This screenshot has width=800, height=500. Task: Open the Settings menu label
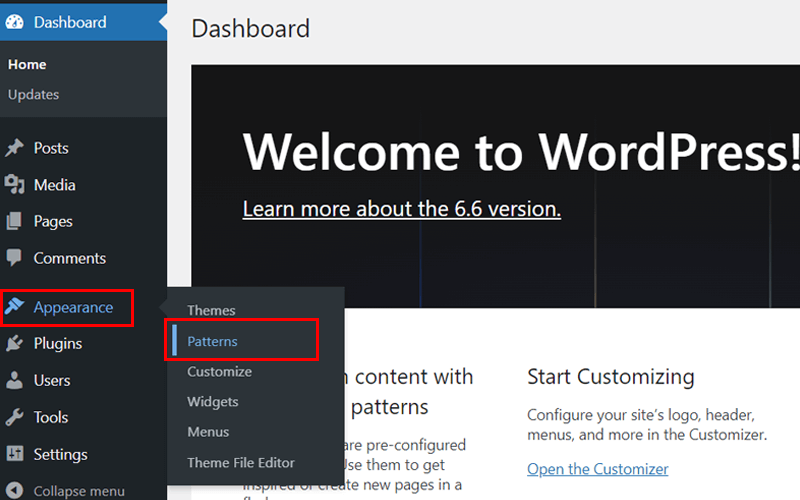tap(60, 454)
